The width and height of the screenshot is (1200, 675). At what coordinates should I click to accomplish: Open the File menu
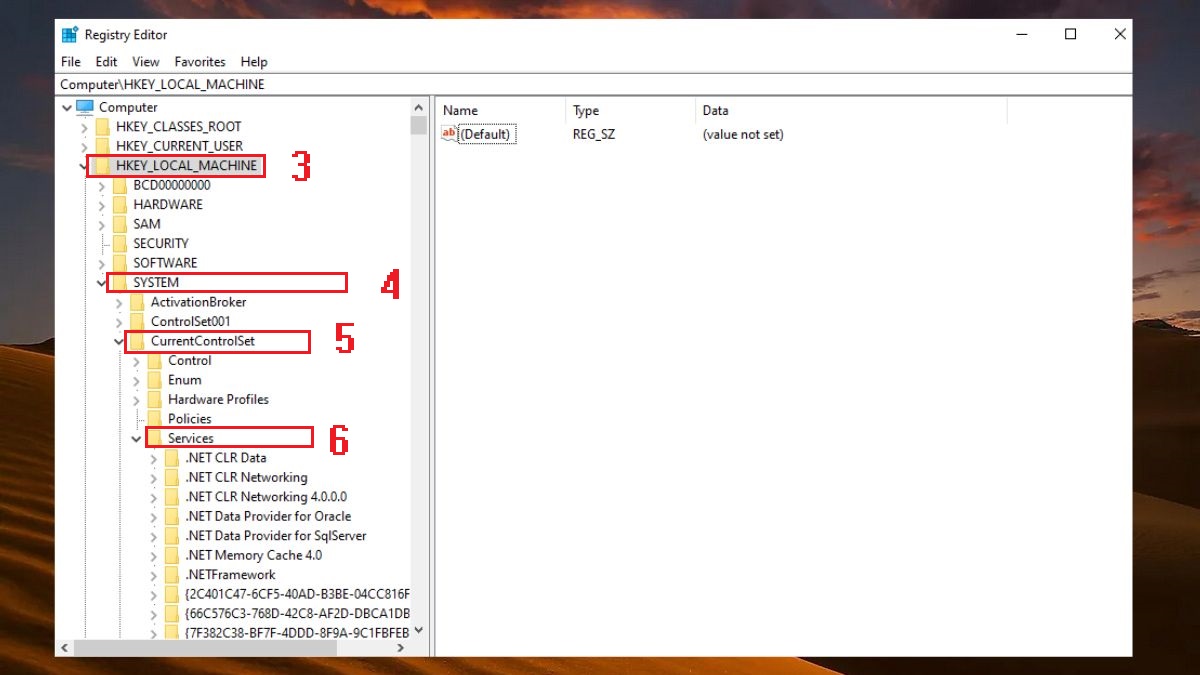[x=70, y=62]
